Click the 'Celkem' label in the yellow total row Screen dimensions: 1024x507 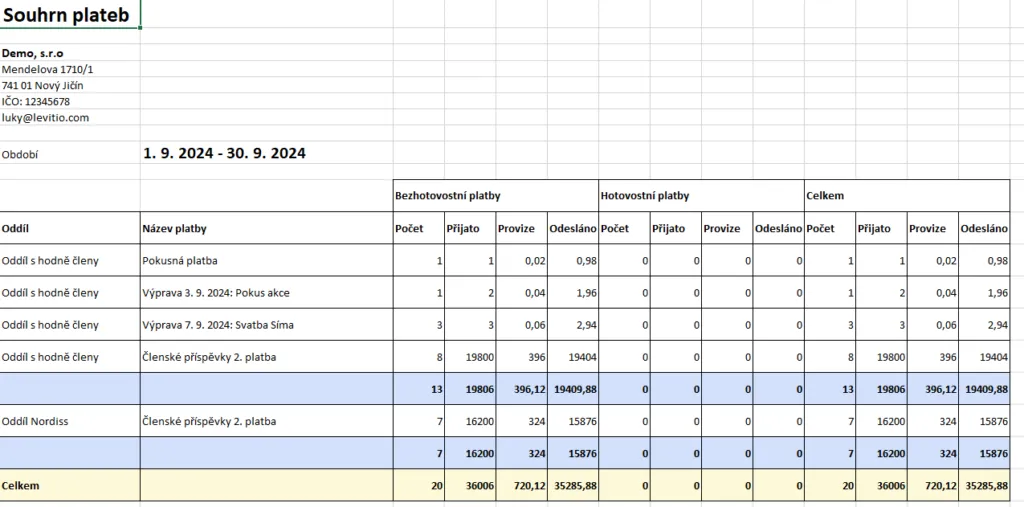pyautogui.click(x=70, y=485)
